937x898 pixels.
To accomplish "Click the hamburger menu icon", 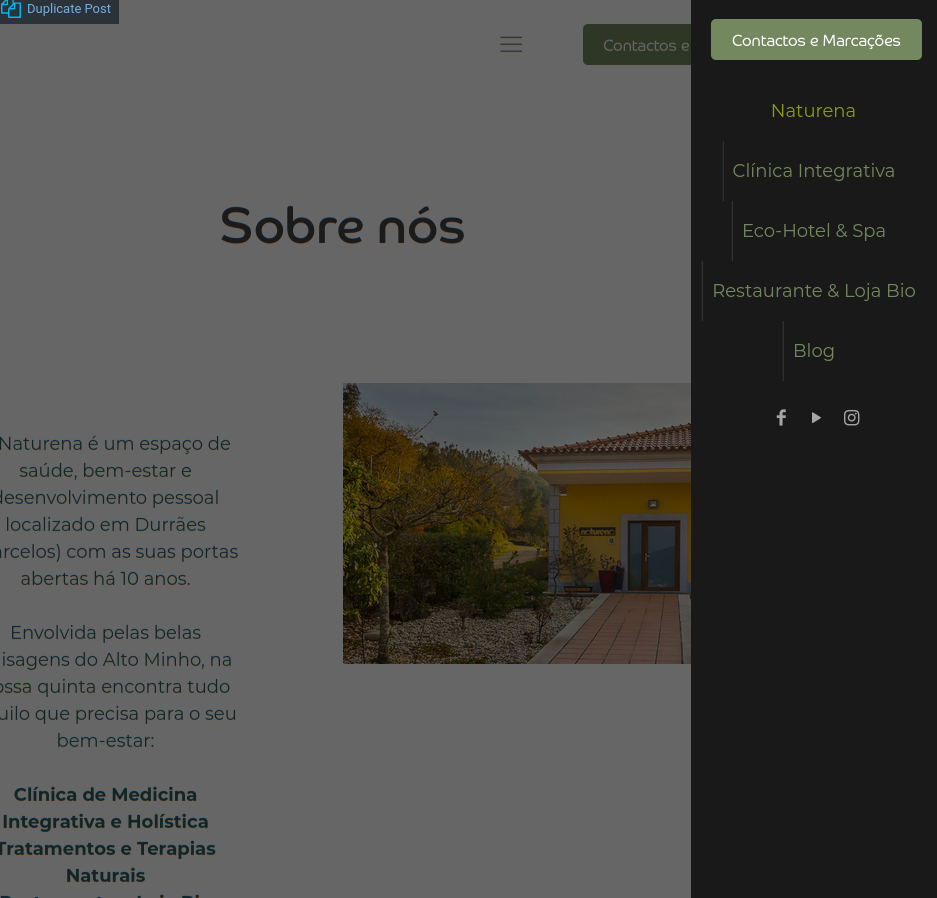I will 511,44.
